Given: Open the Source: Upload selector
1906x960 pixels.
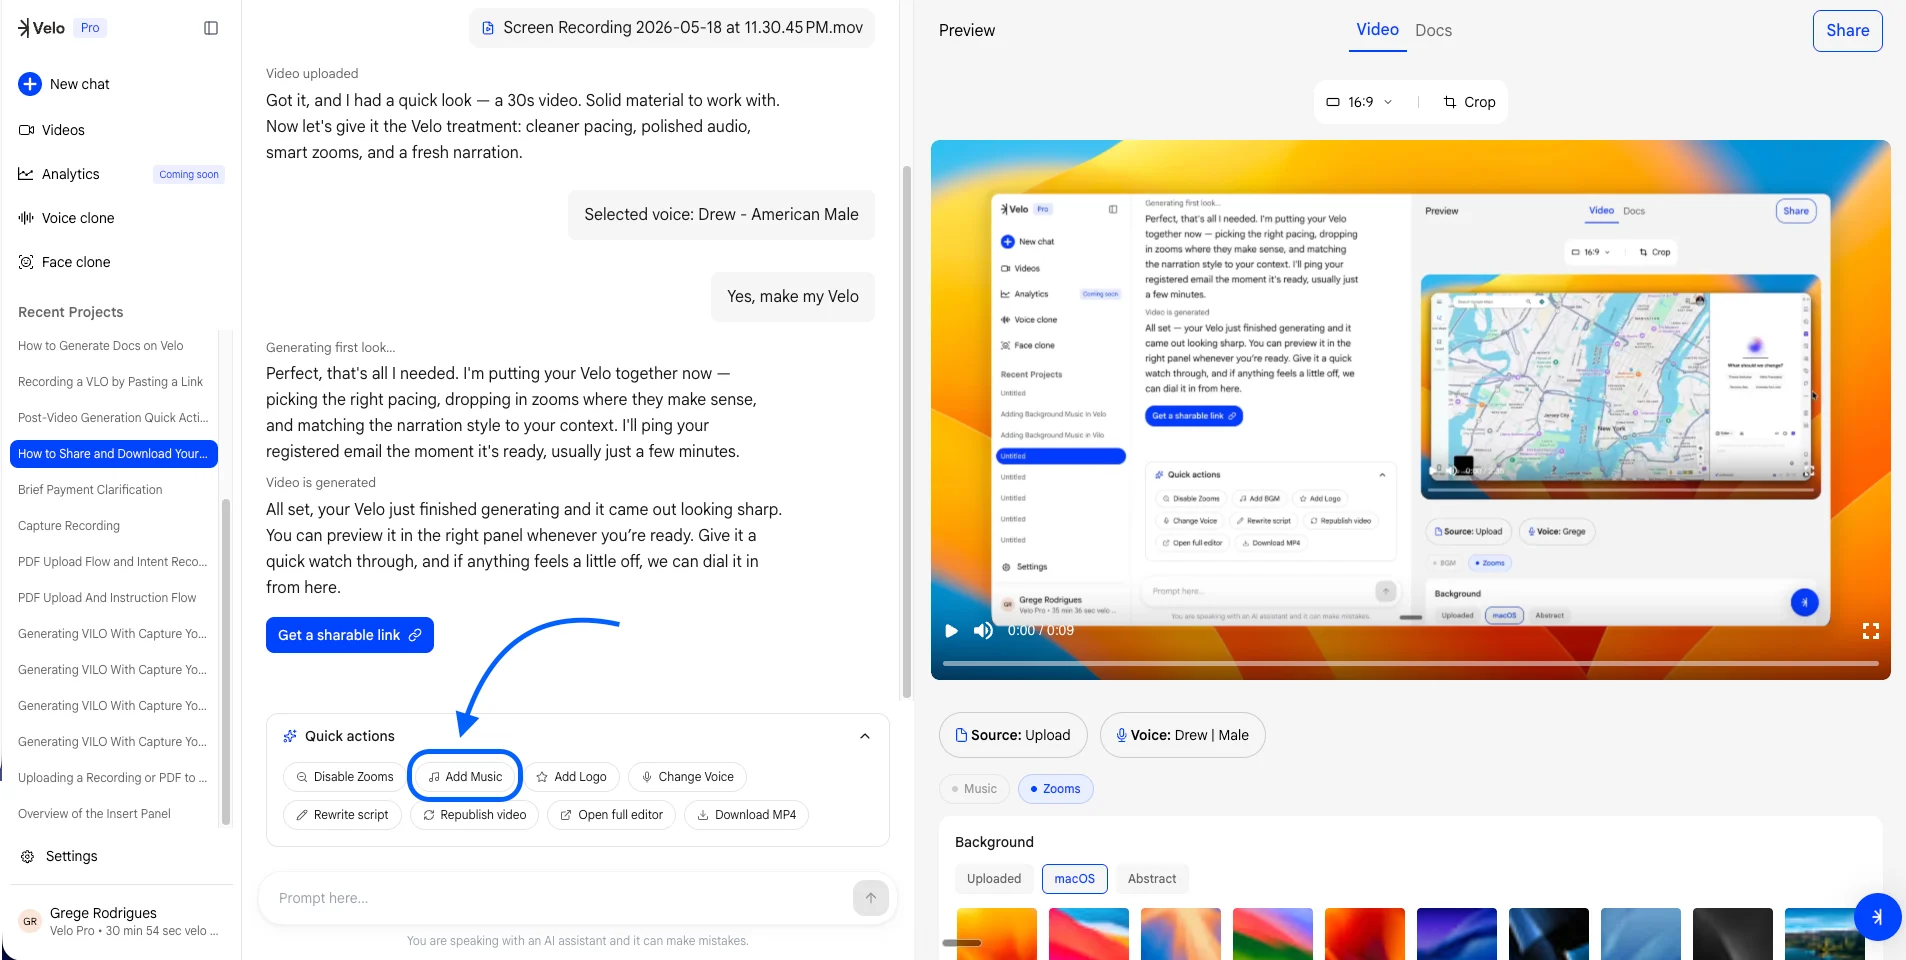Looking at the screenshot, I should pyautogui.click(x=1013, y=735).
